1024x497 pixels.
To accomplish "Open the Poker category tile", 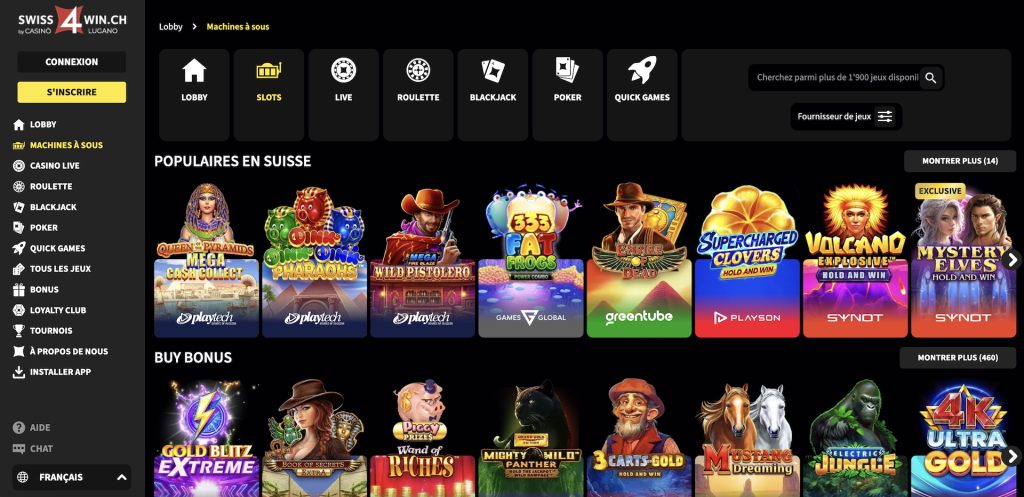I will pyautogui.click(x=568, y=95).
